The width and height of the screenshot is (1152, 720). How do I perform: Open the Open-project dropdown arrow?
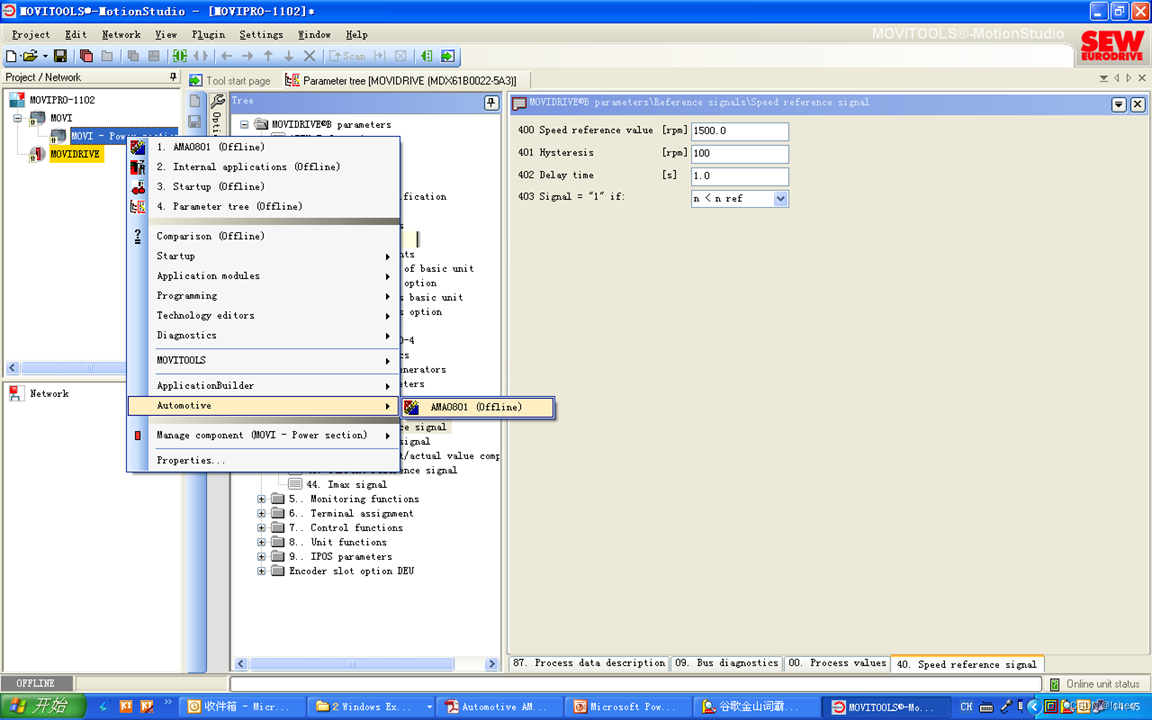(44, 56)
